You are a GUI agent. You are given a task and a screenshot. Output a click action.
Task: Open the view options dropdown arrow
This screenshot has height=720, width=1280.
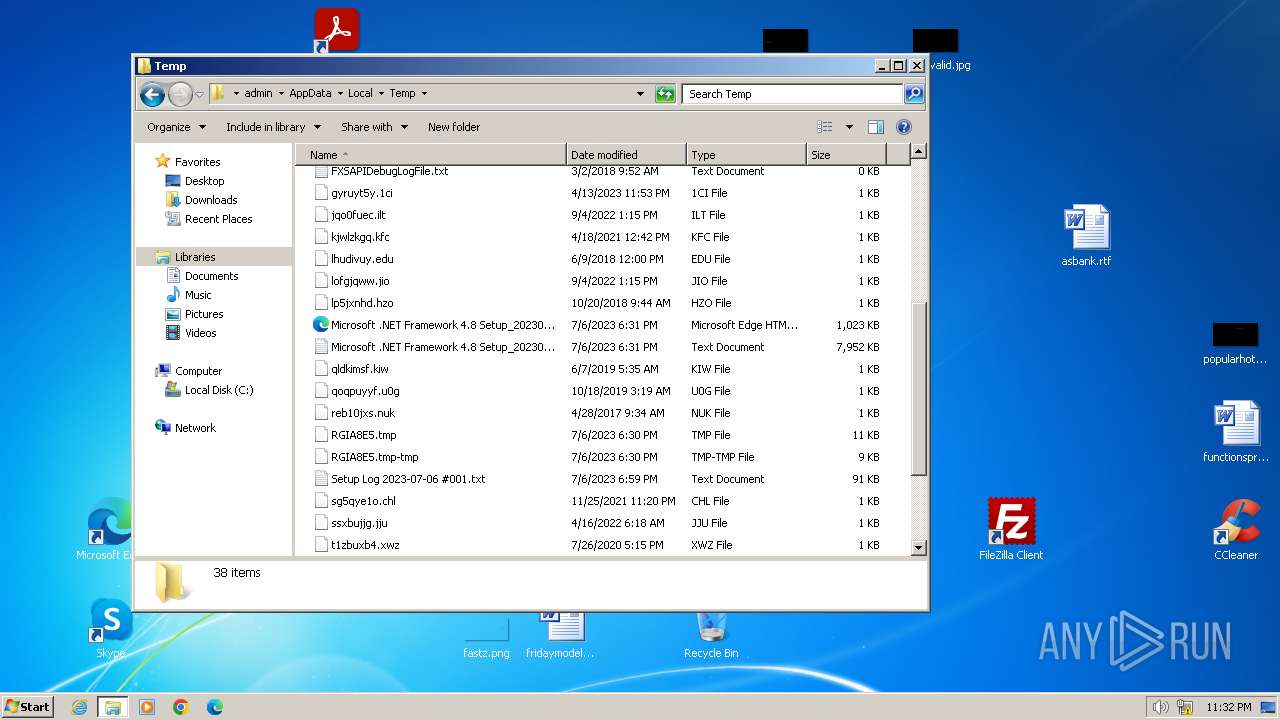[849, 127]
